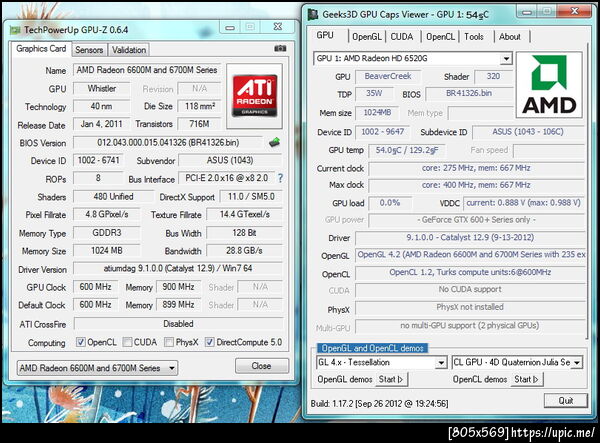
Task: Click the Build 1.17.2 text at bottom
Action: click(379, 404)
